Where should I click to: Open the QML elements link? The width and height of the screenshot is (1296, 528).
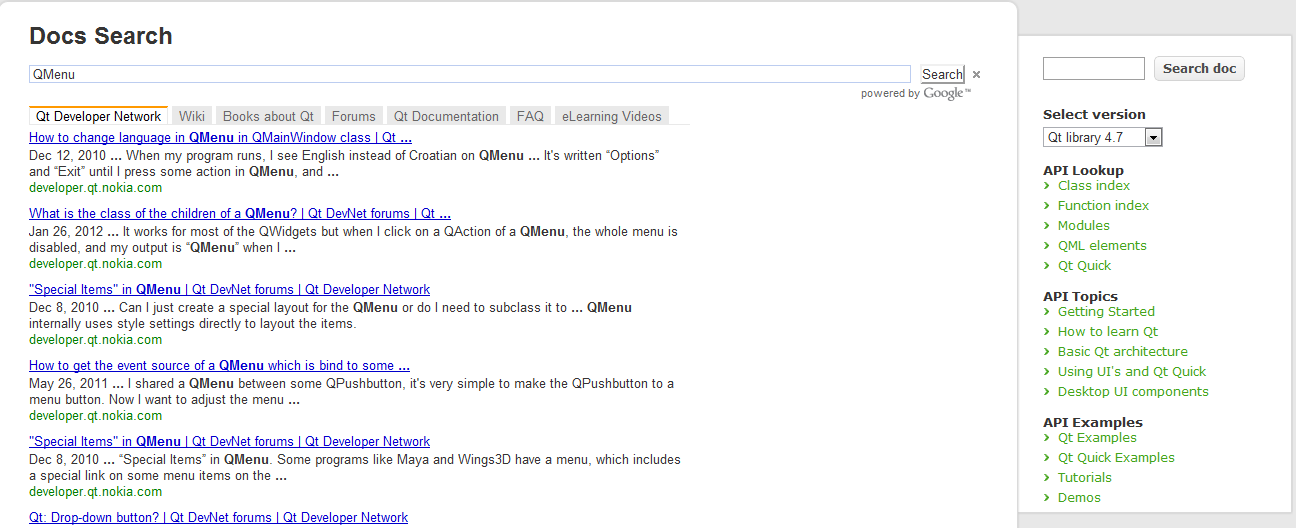point(1102,246)
